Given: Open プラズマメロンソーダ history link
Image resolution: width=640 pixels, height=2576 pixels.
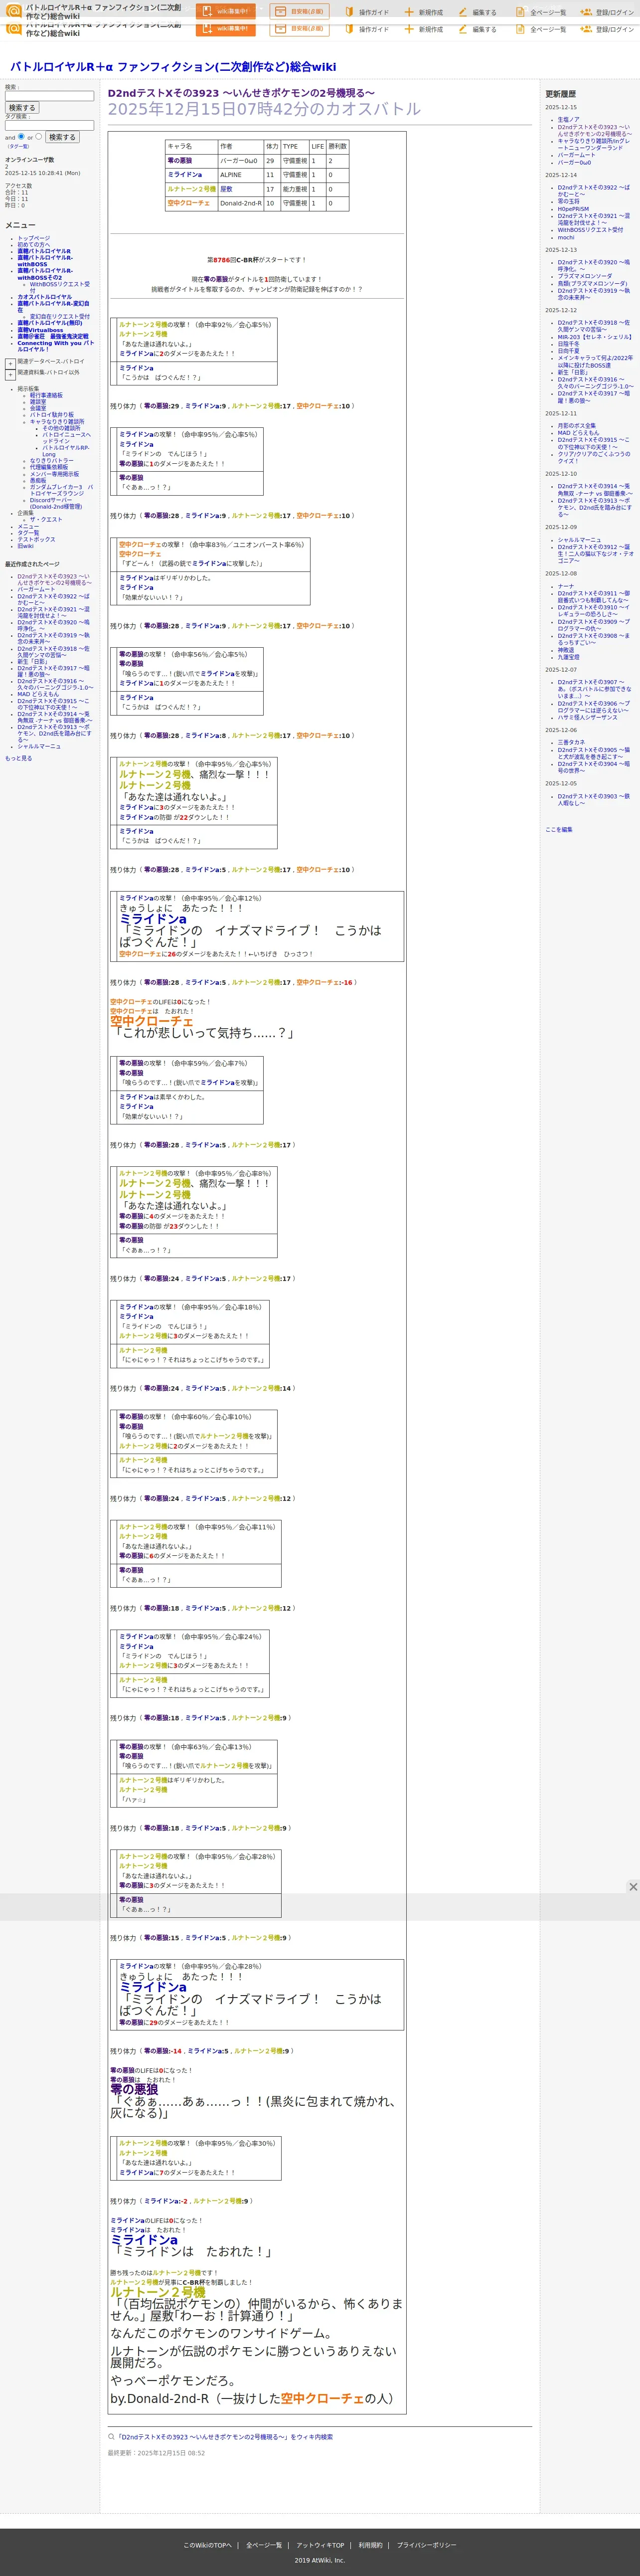Looking at the screenshot, I should 585,276.
